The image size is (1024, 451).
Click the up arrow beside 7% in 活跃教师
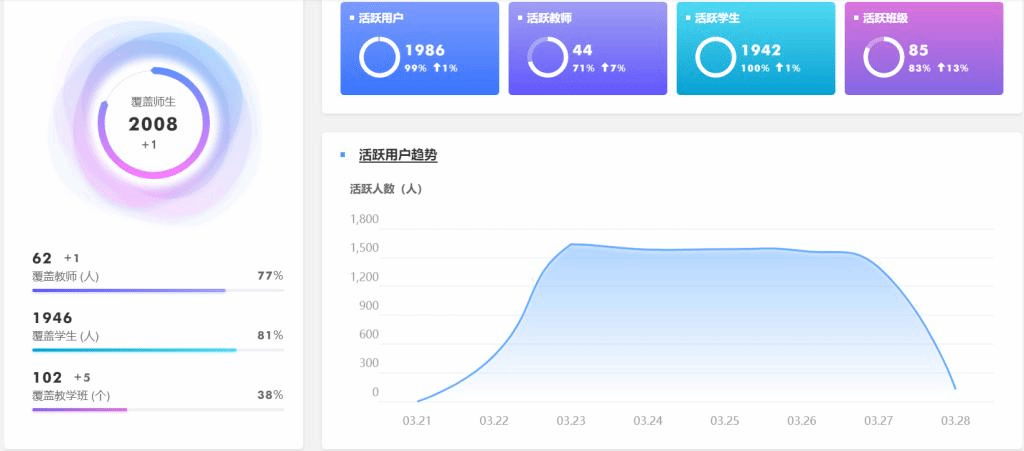pos(605,68)
